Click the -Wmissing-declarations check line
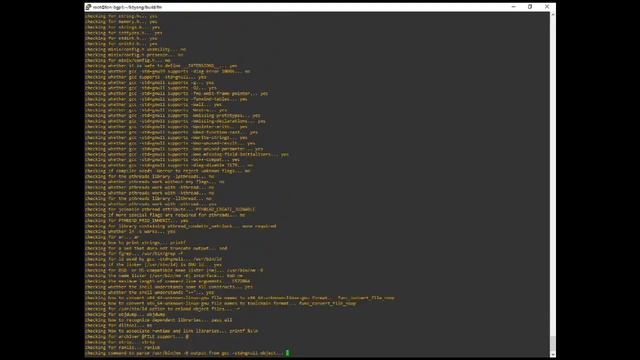 (x=175, y=121)
